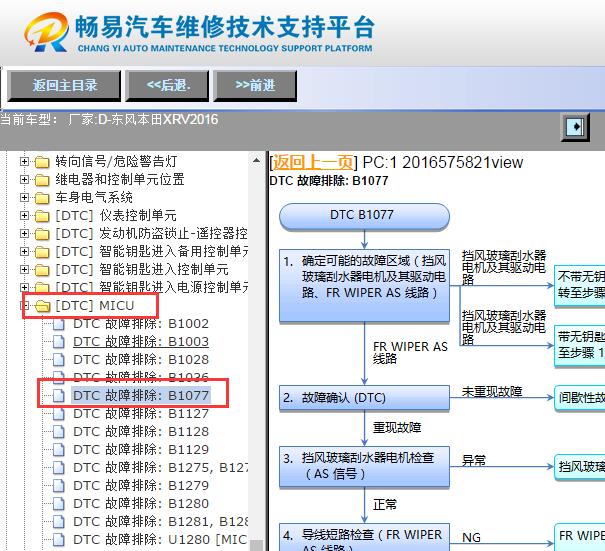
Task: Select the 继电器和控制单元位置 folder icon
Action: coord(42,180)
